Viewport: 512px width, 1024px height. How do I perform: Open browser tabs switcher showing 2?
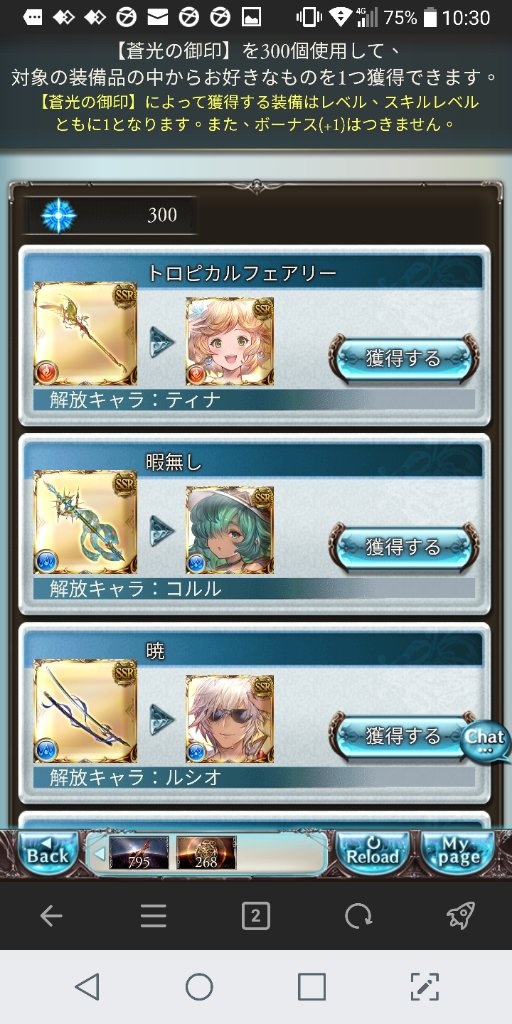[255, 917]
